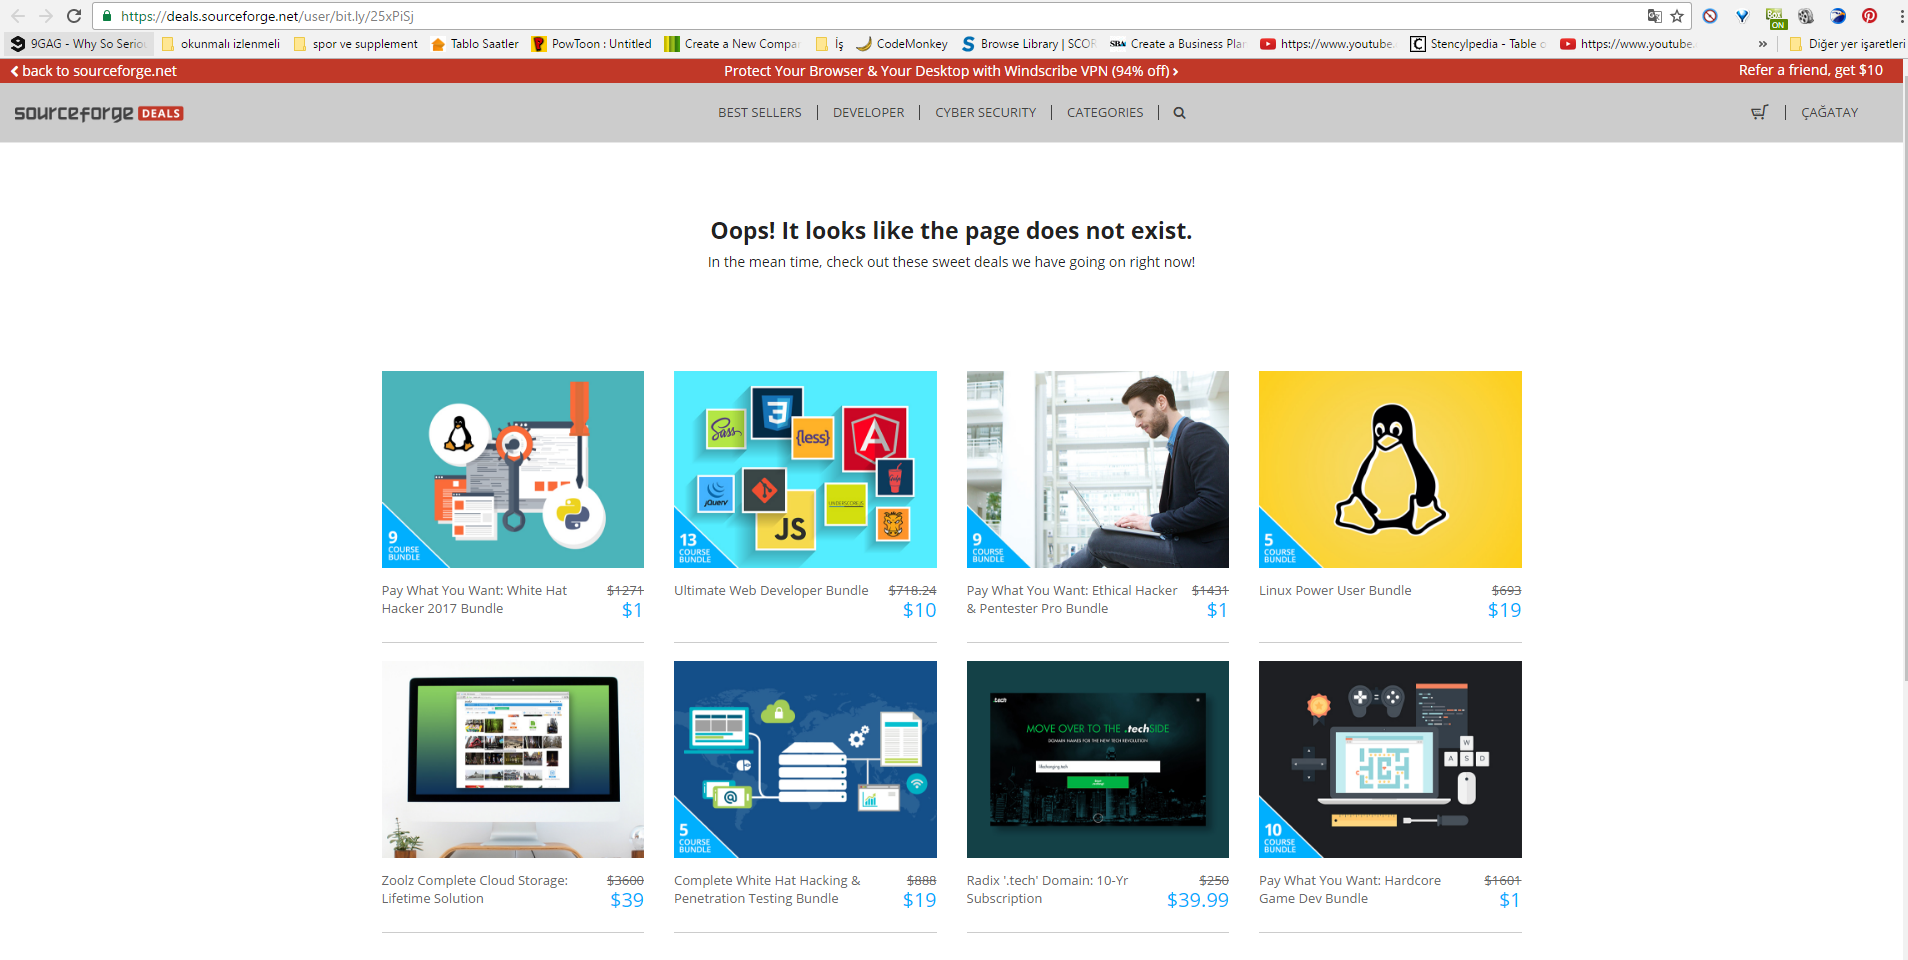The image size is (1908, 960).
Task: Open the Developer menu item
Action: (x=868, y=113)
